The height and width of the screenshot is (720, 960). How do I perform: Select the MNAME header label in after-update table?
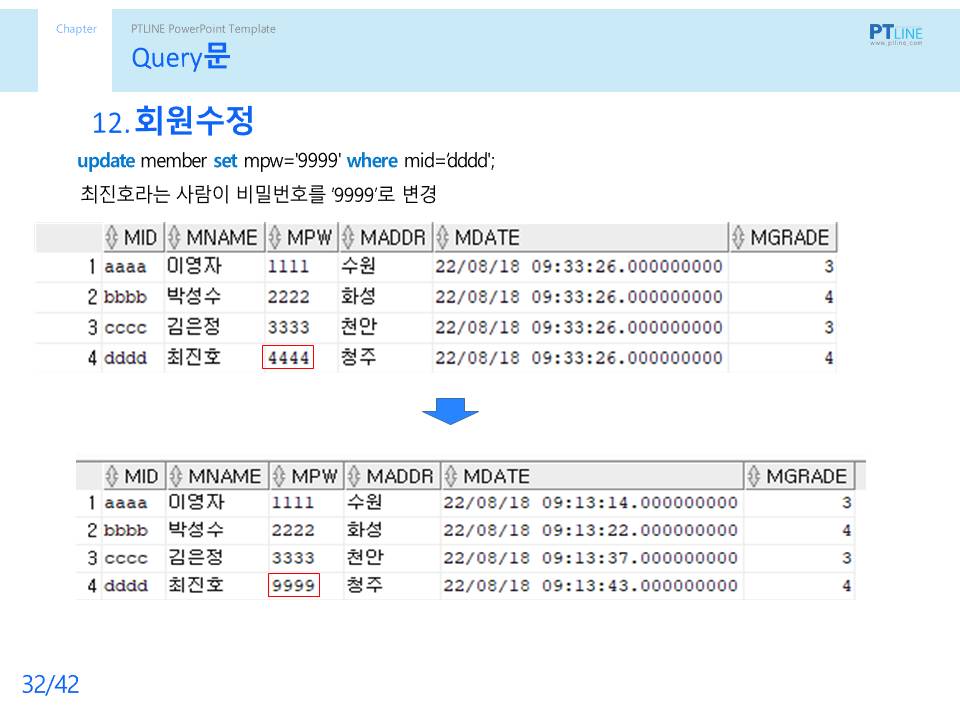coord(225,476)
